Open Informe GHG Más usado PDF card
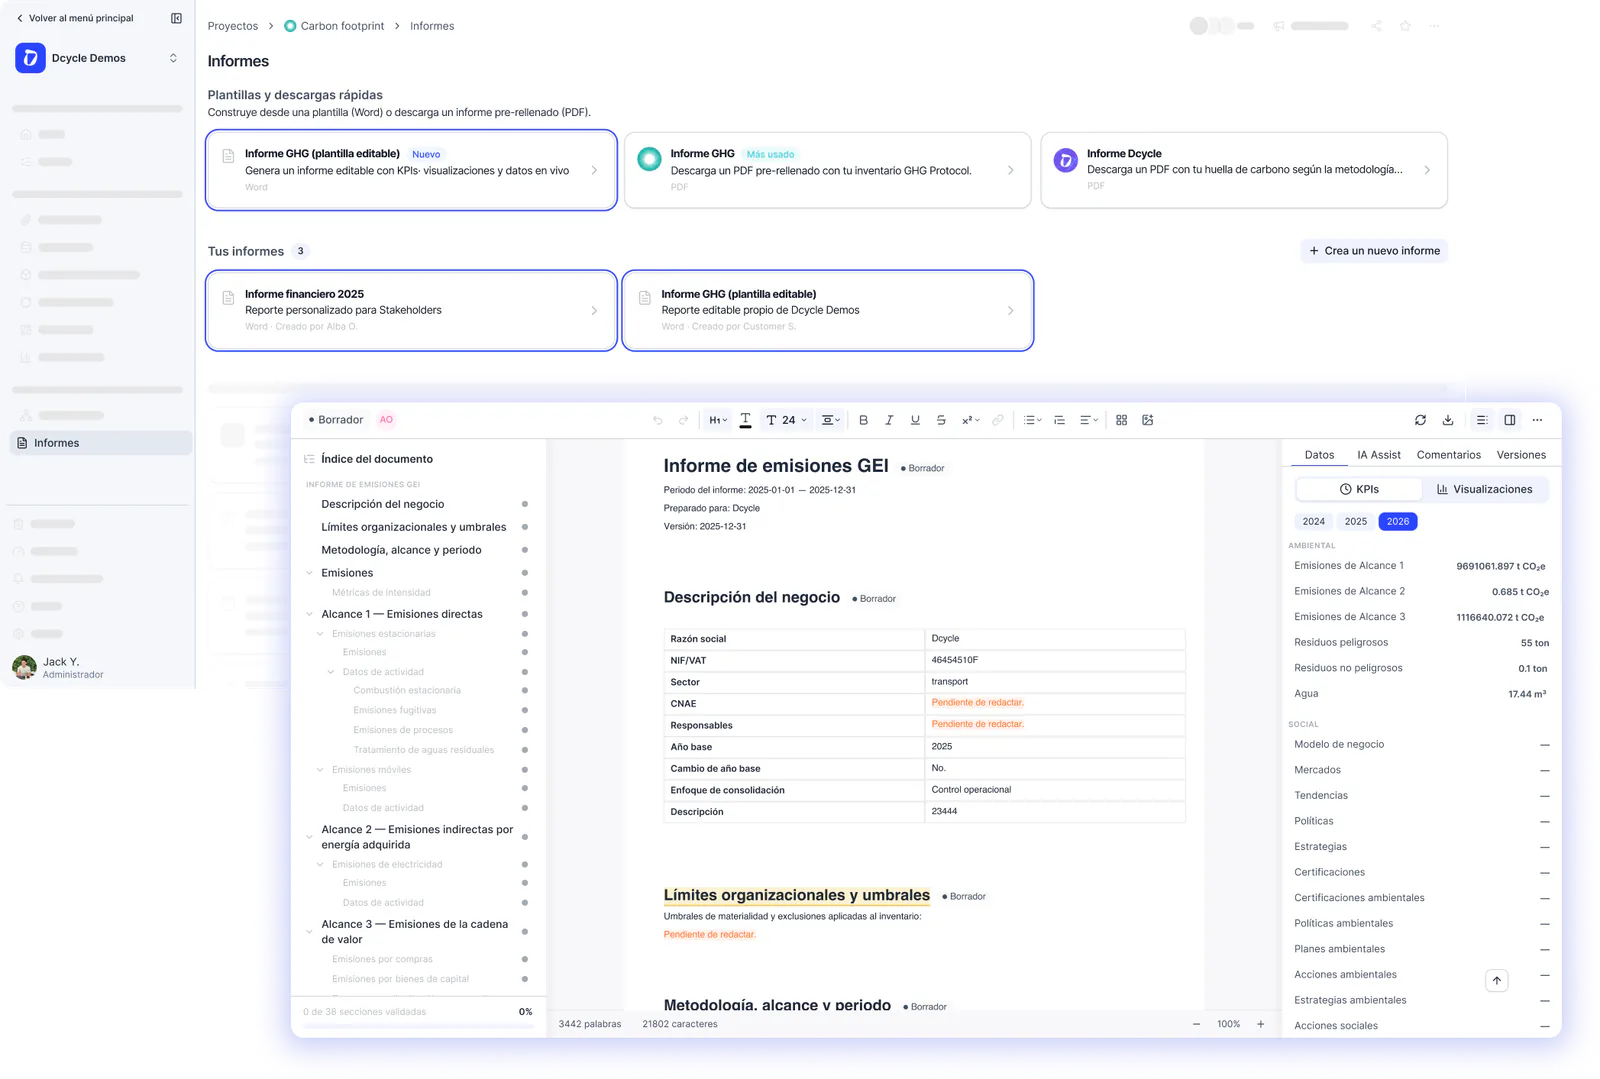 click(827, 170)
